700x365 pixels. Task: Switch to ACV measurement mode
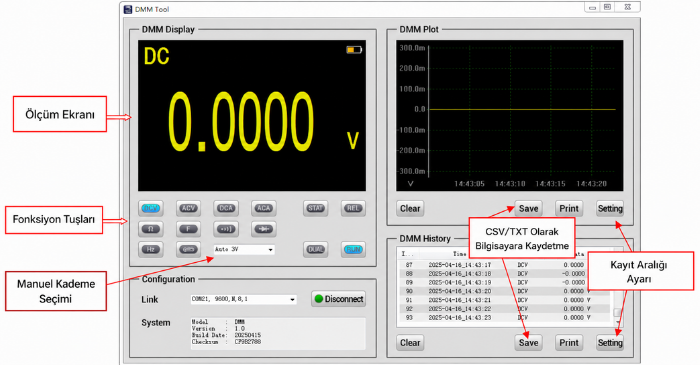[188, 208]
